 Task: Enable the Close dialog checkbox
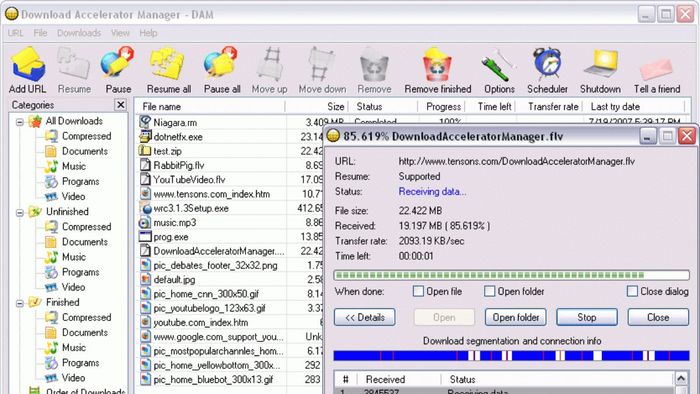(x=632, y=291)
